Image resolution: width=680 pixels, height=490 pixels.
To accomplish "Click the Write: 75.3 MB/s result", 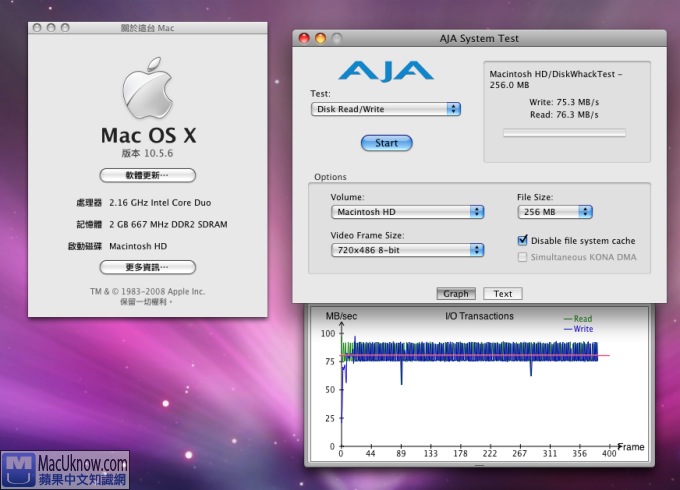I will [x=564, y=102].
